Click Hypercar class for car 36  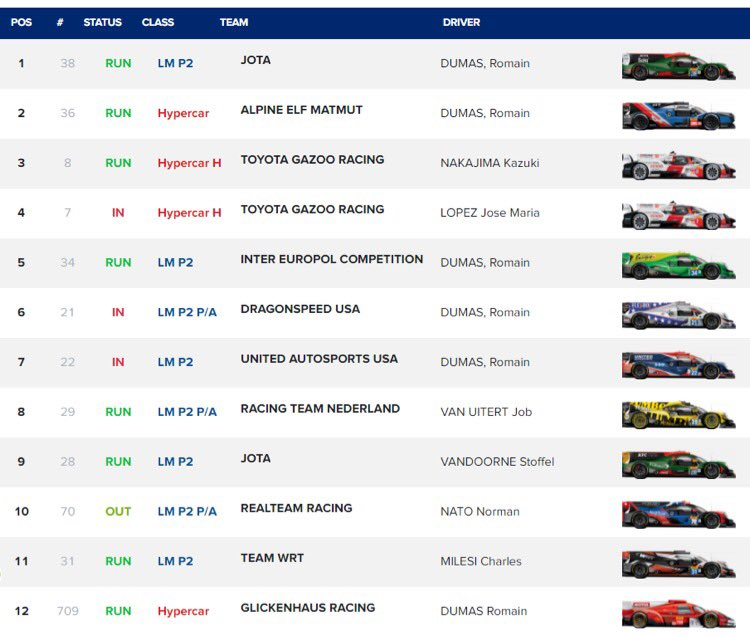point(183,113)
